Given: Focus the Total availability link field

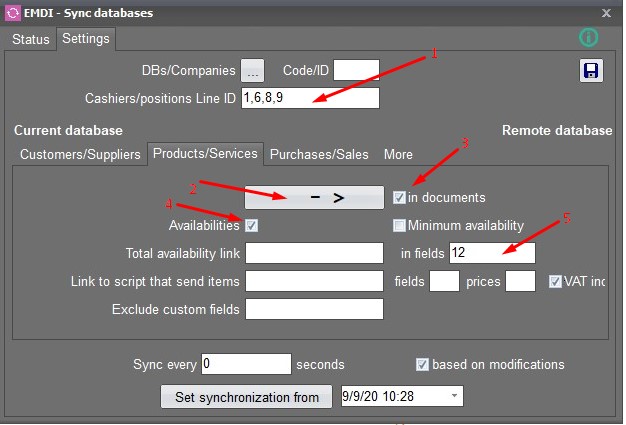Looking at the screenshot, I should point(314,253).
